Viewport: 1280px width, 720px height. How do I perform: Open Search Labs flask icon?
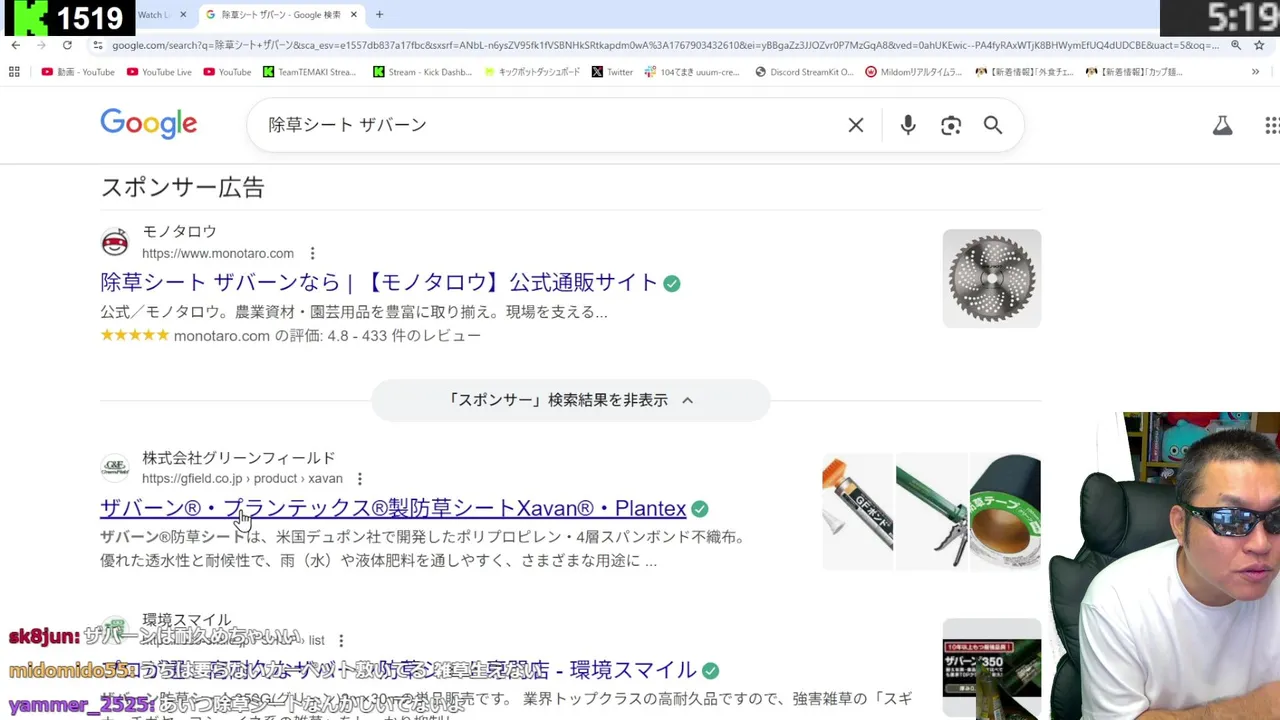point(1222,125)
